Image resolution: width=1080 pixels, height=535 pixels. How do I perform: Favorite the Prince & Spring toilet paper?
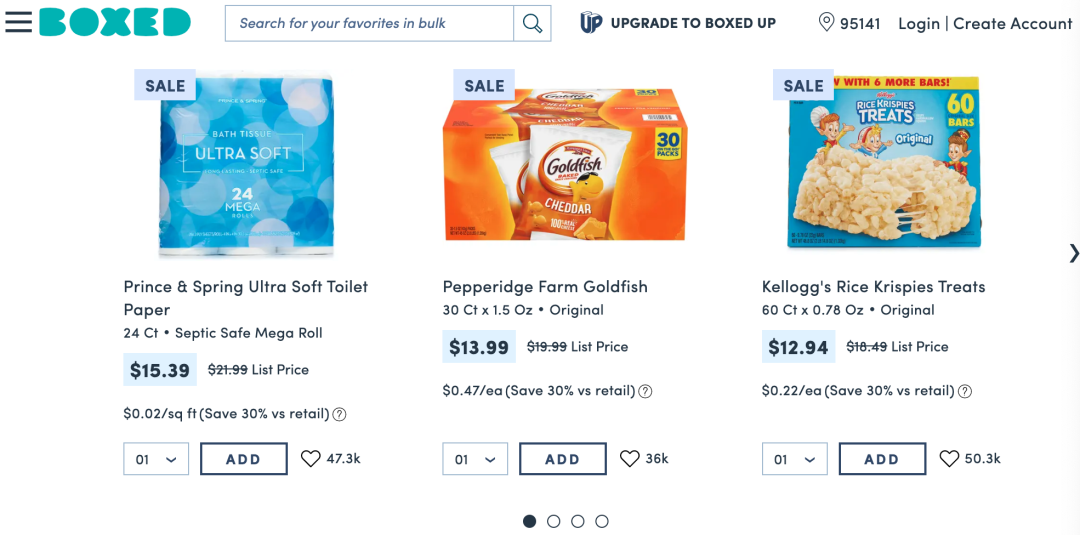(x=311, y=459)
